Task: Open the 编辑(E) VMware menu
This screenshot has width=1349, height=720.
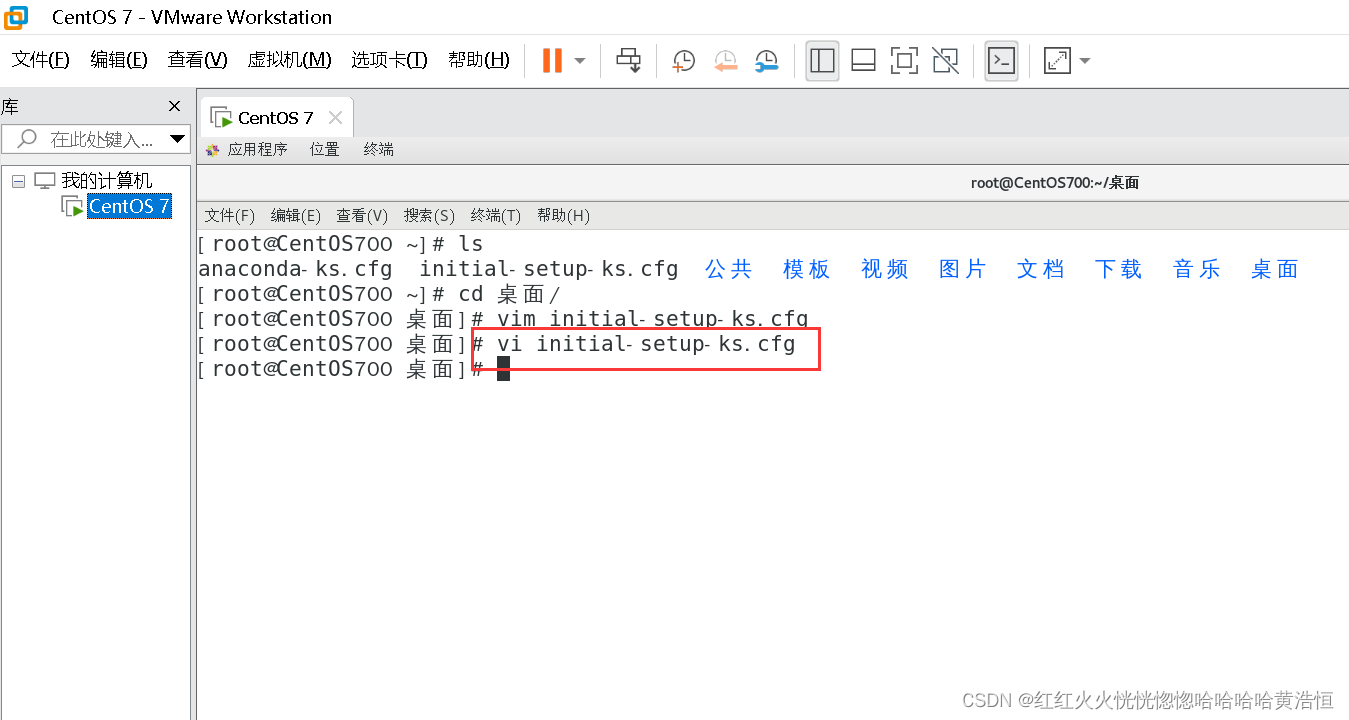Action: coord(119,60)
